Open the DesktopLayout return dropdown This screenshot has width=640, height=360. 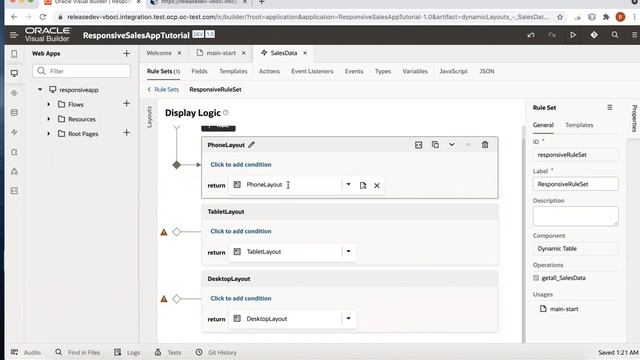[348, 318]
